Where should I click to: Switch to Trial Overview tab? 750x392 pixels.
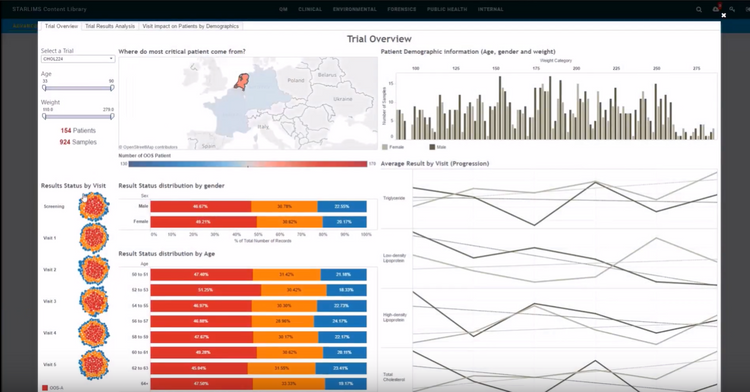coord(61,26)
